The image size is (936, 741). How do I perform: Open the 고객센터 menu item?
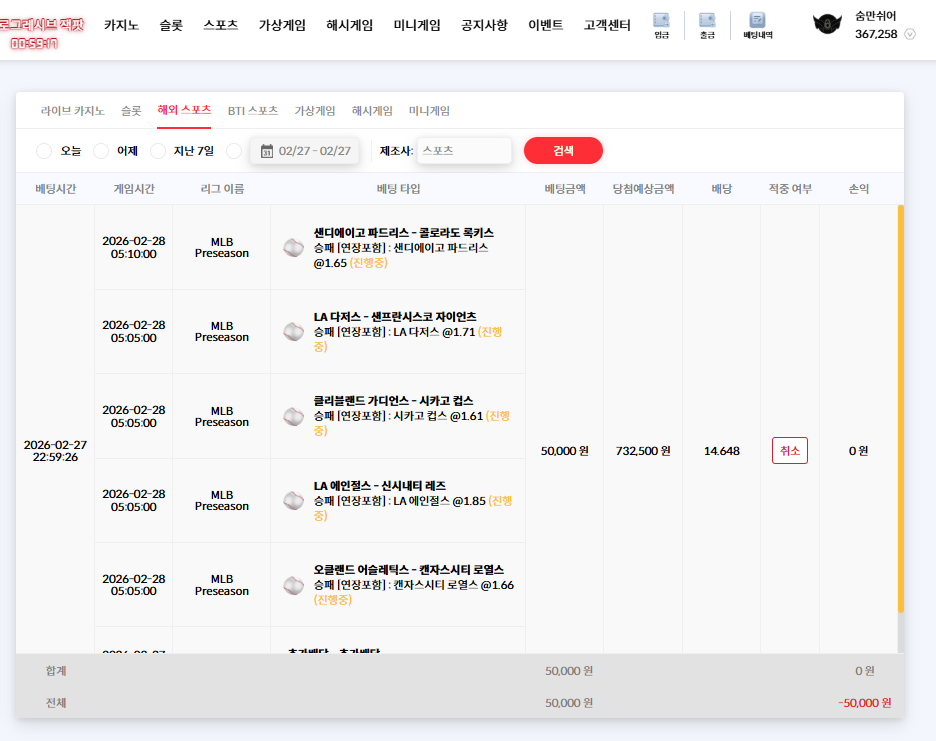607,25
